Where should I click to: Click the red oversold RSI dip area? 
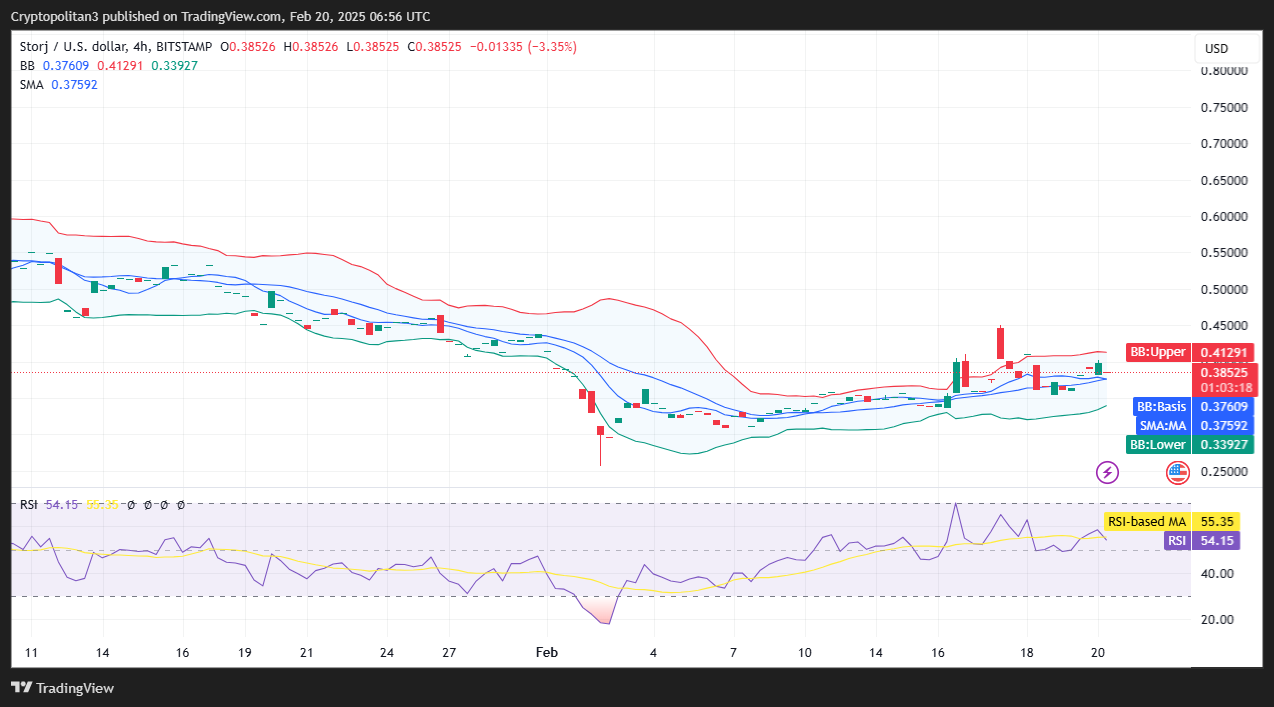click(x=600, y=612)
